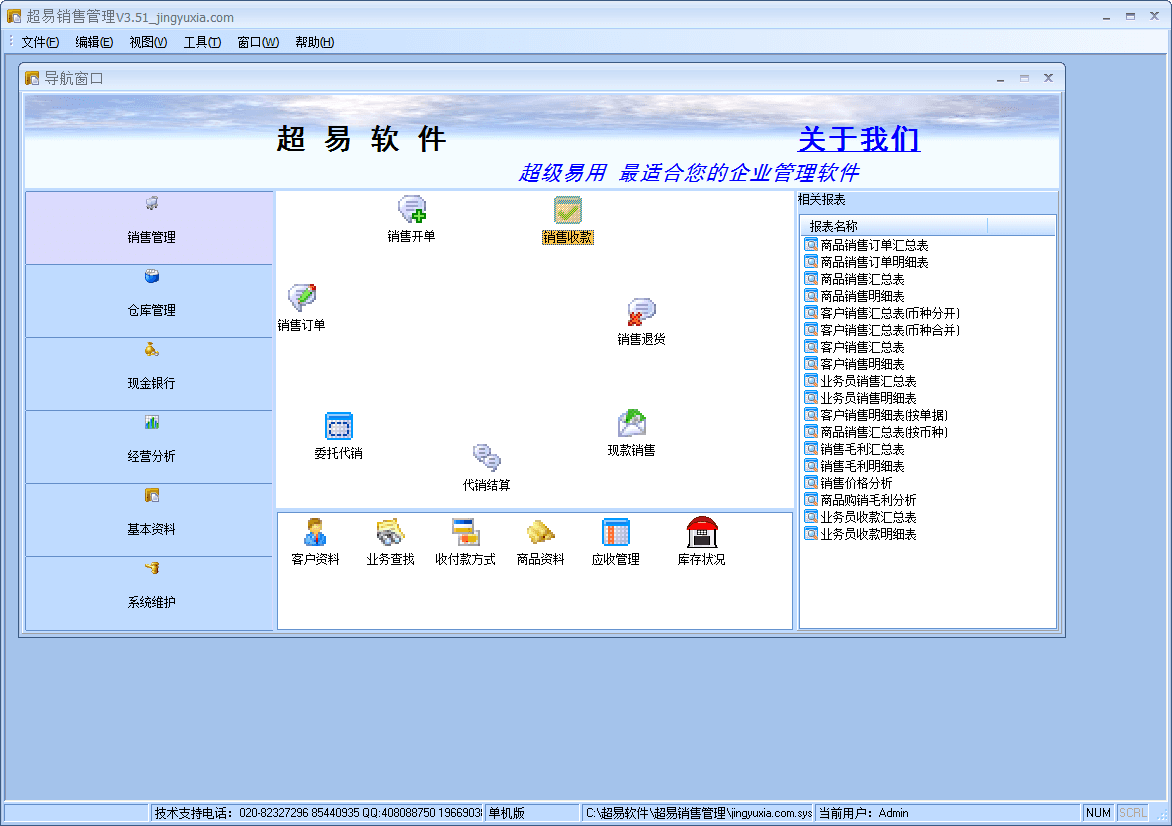Switch to the 仓库管理 sidebar section
Viewport: 1172px width, 826px height.
pyautogui.click(x=150, y=300)
